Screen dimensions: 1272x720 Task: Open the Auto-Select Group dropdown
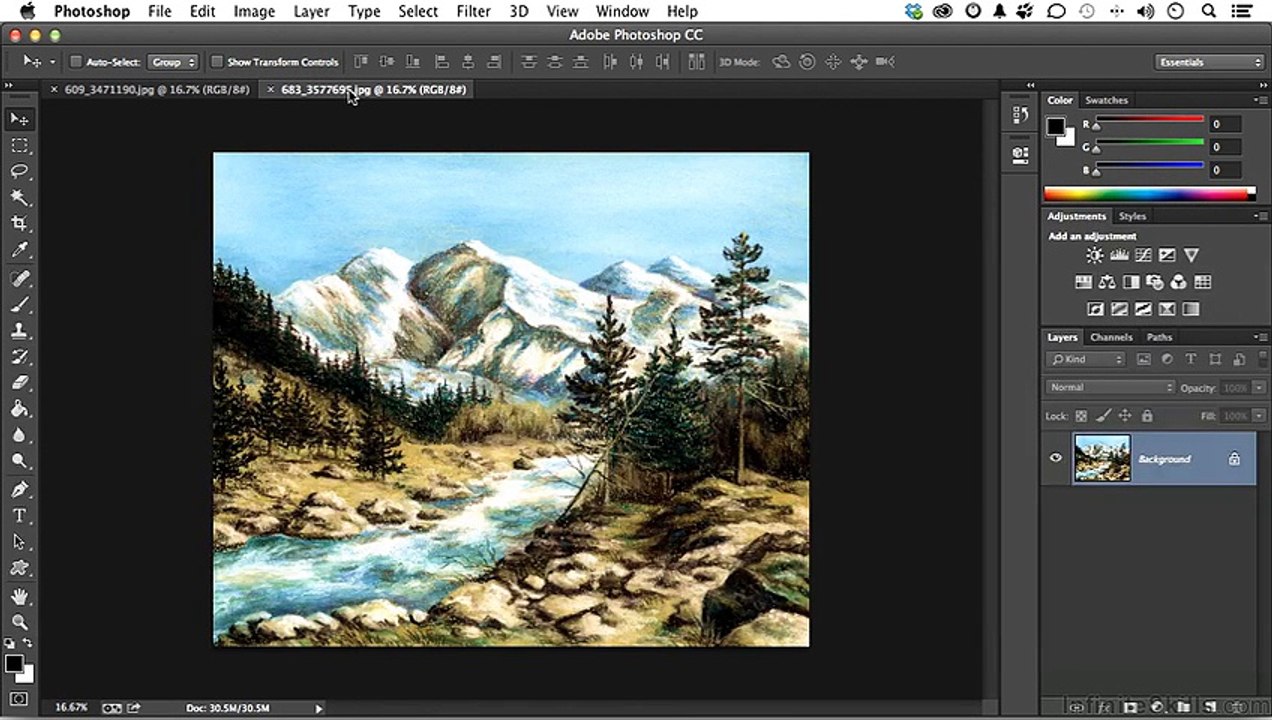pos(173,62)
